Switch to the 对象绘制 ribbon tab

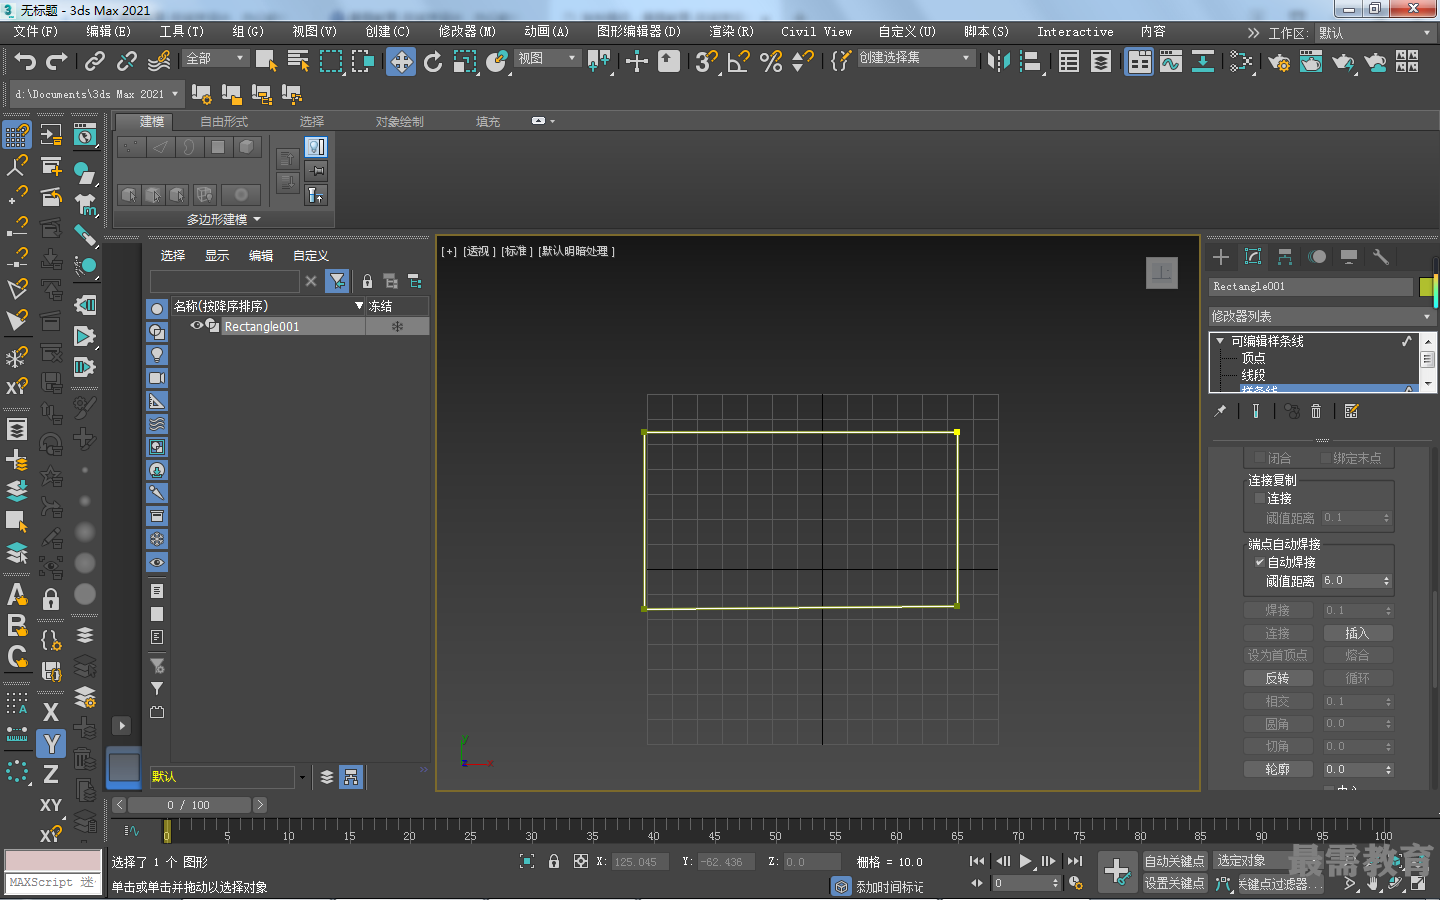click(x=400, y=121)
